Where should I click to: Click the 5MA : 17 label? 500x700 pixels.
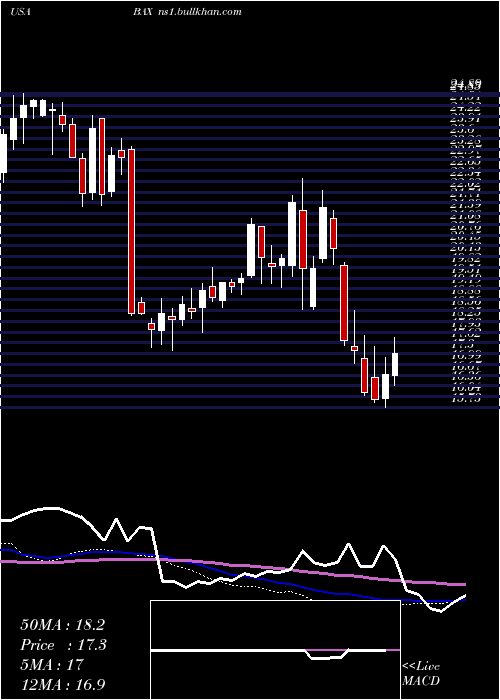tap(52, 665)
